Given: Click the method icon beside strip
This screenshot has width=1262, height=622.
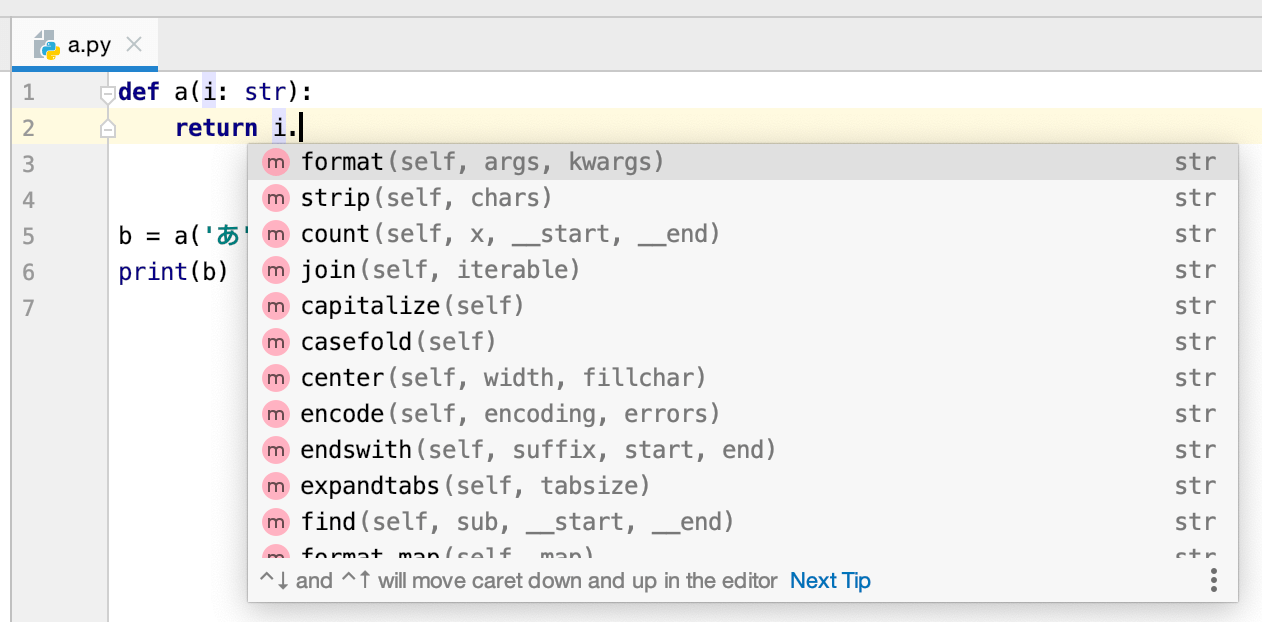Looking at the screenshot, I should click(x=275, y=198).
